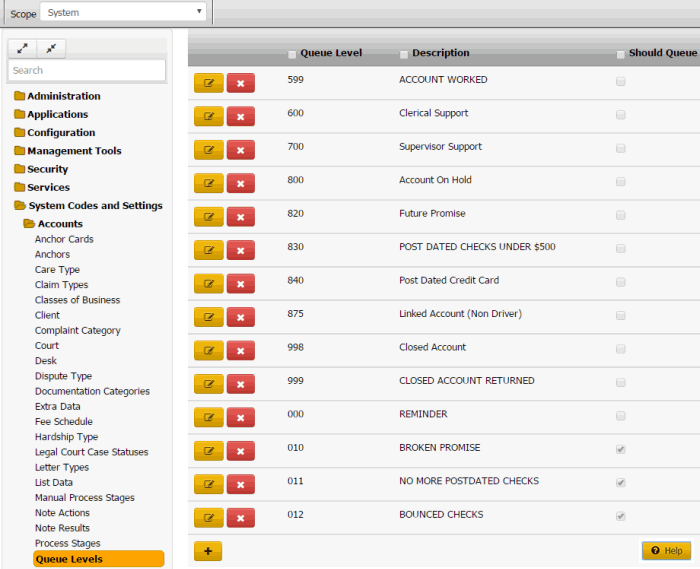Sort by Description column header
700x569 pixels.
click(x=440, y=53)
